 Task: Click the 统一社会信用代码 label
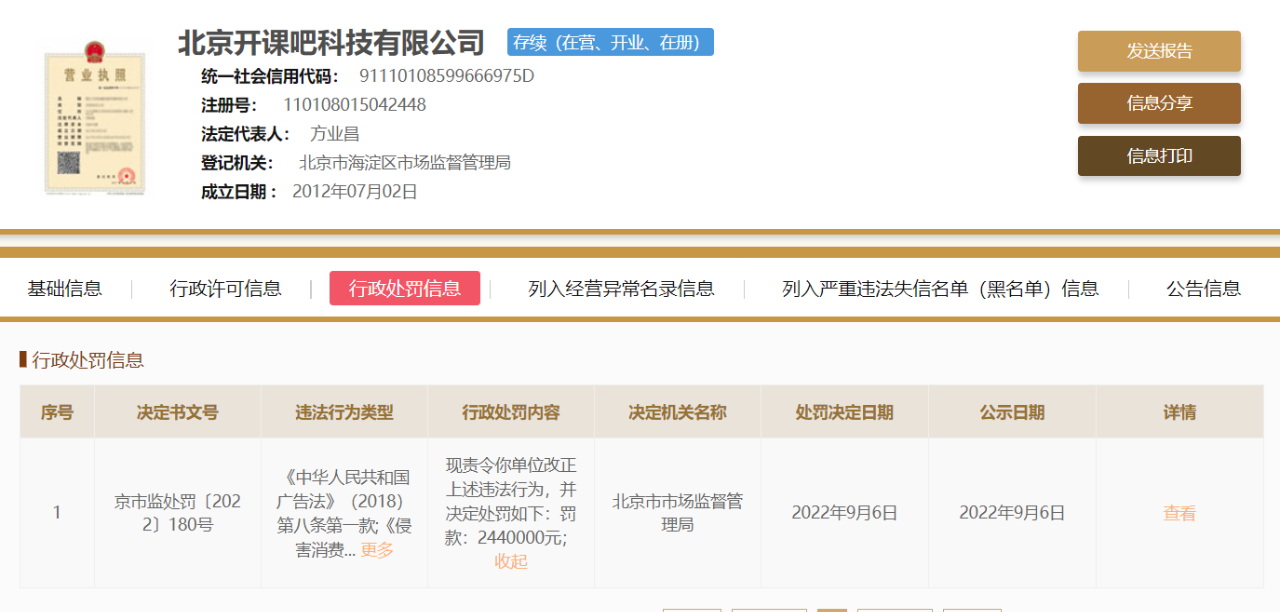(270, 76)
